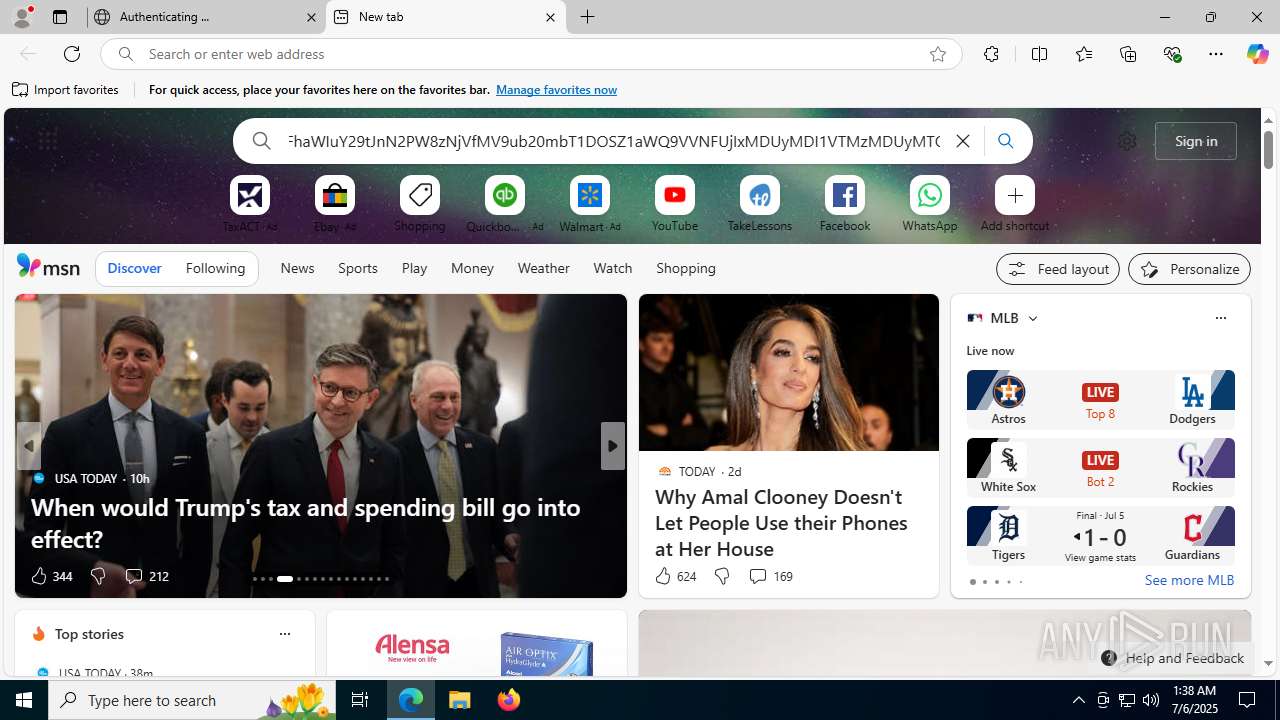Viewport: 1280px width, 720px height.
Task: Open MLB card more options menu
Action: click(x=1220, y=318)
